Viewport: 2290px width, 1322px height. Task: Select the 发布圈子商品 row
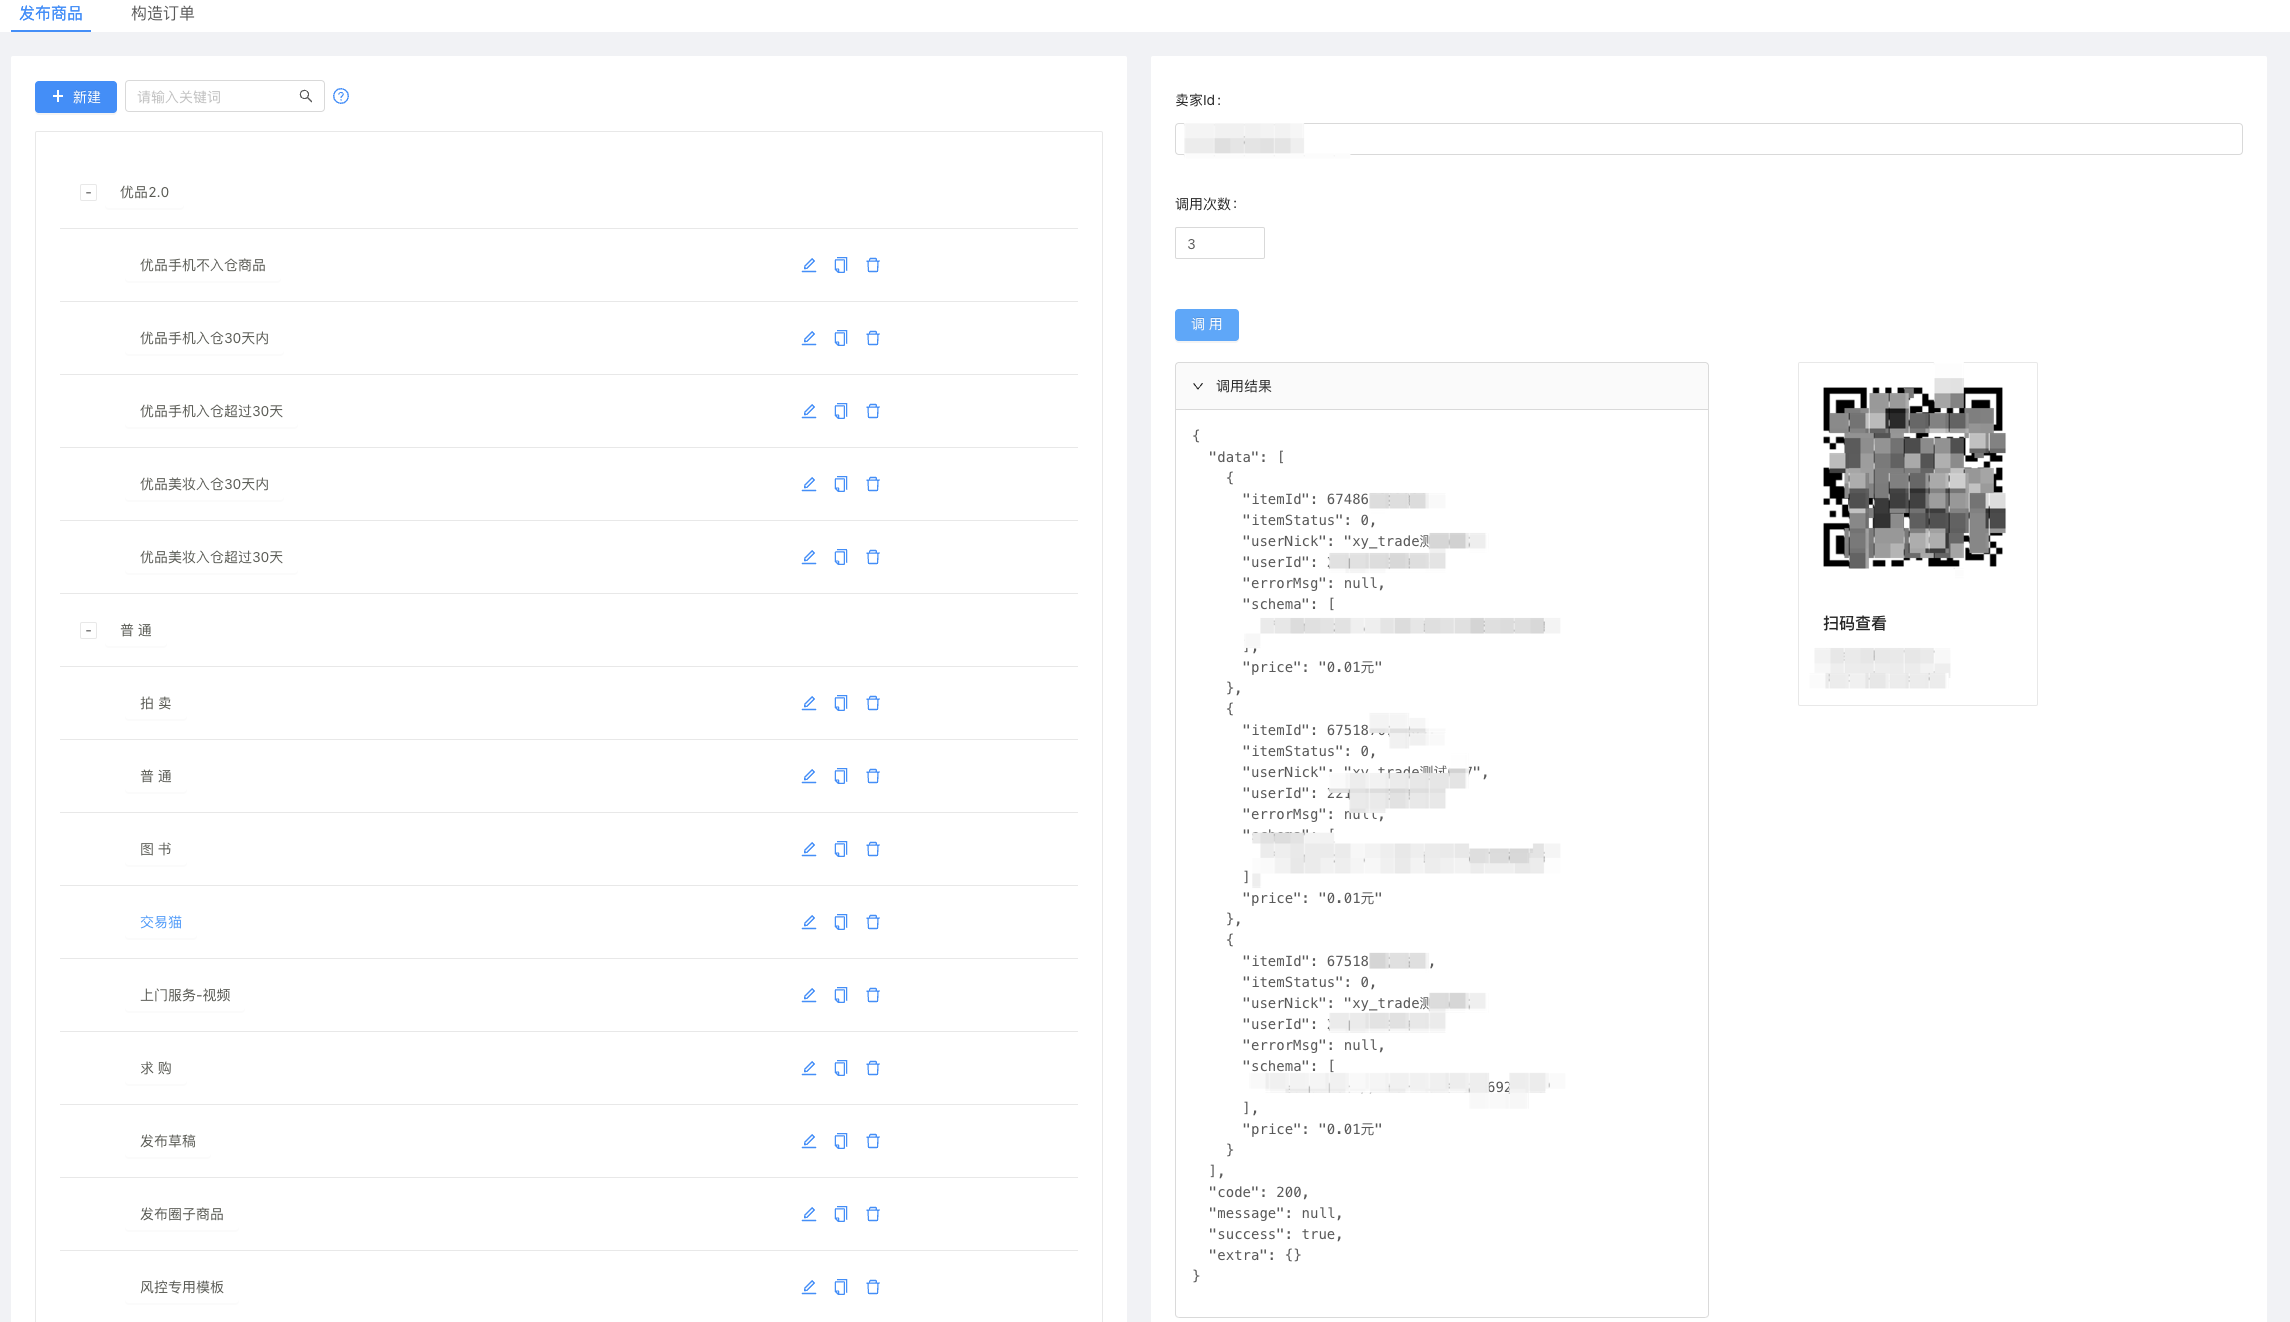pyautogui.click(x=568, y=1214)
